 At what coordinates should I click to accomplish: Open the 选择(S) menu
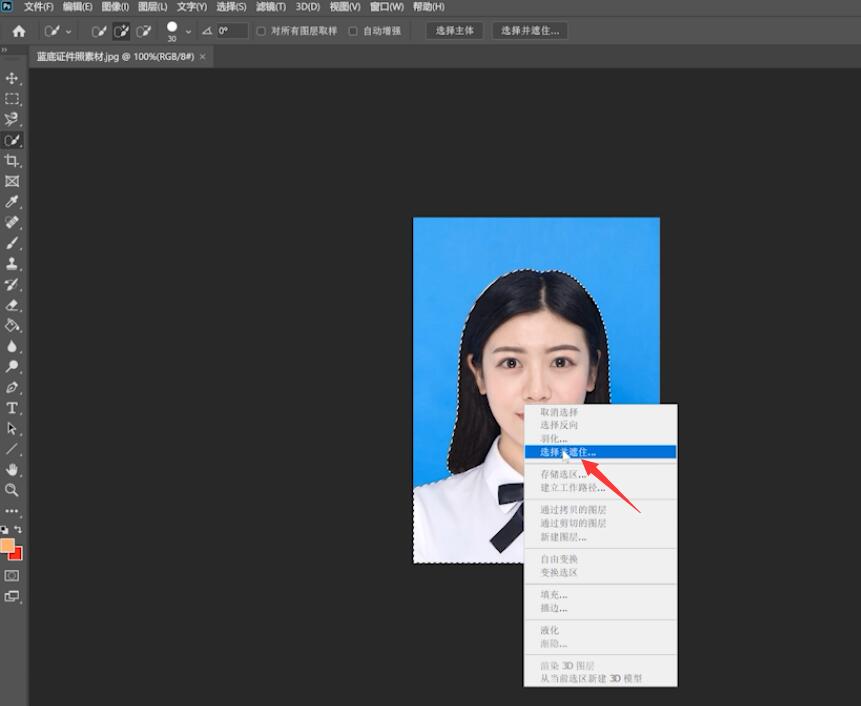pos(231,7)
